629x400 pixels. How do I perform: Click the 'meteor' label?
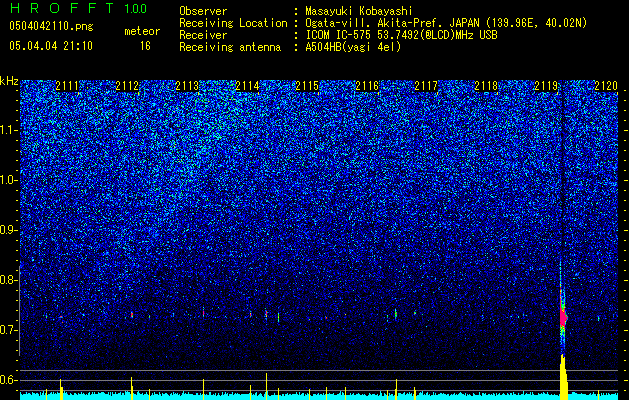click(x=142, y=31)
